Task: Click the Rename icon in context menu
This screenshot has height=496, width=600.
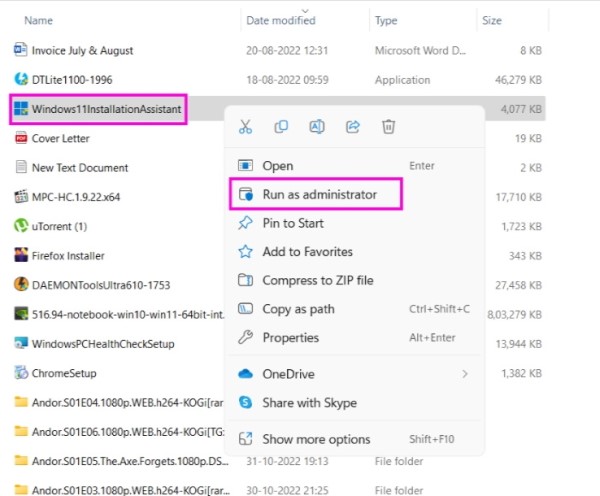Action: click(x=317, y=126)
